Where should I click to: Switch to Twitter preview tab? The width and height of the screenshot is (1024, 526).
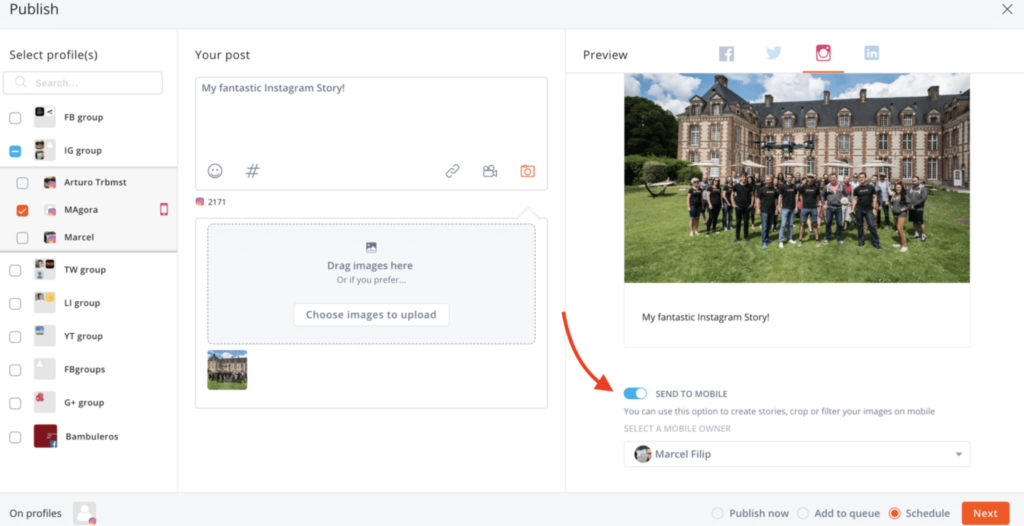774,54
